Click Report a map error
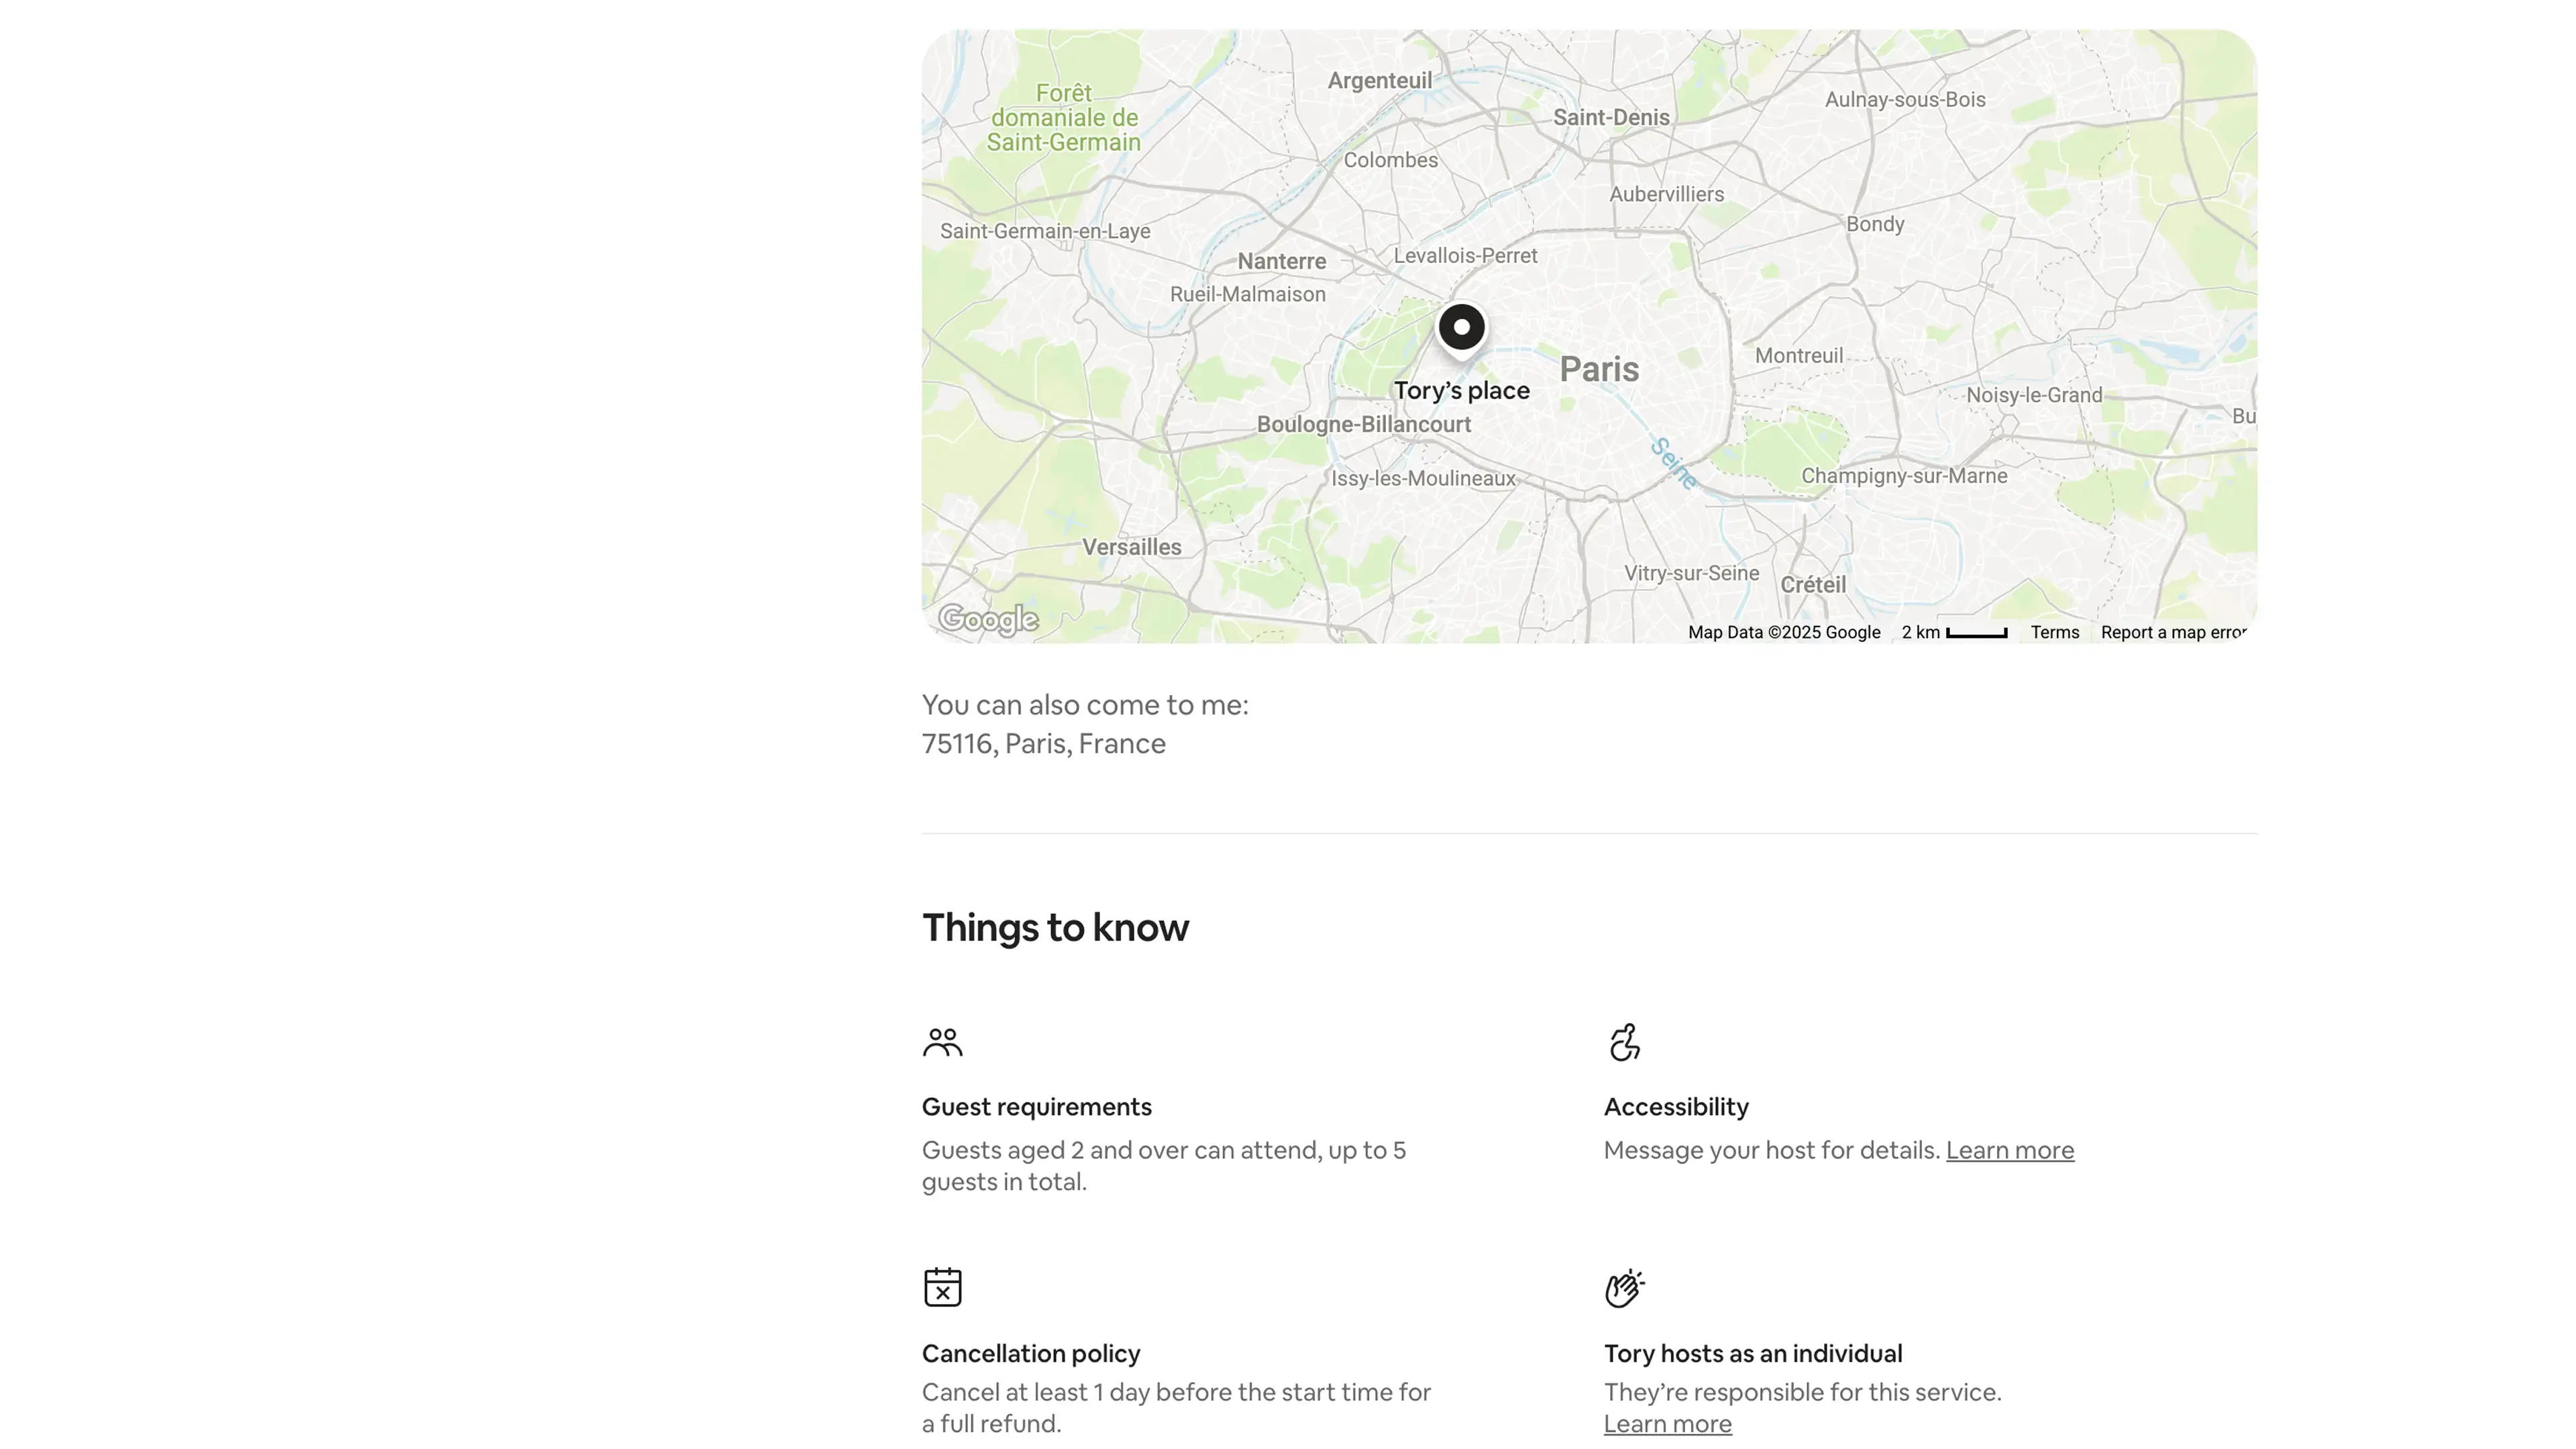The width and height of the screenshot is (2576, 1449). pyautogui.click(x=2172, y=632)
